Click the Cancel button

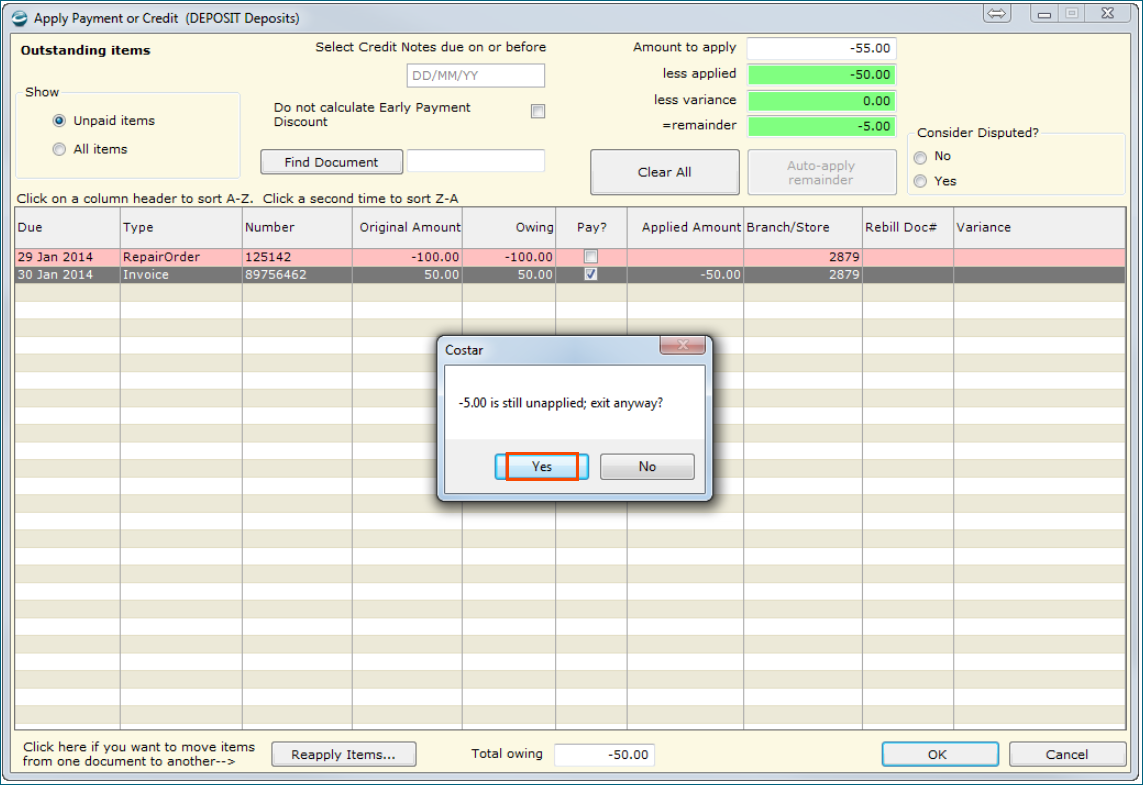(1067, 754)
